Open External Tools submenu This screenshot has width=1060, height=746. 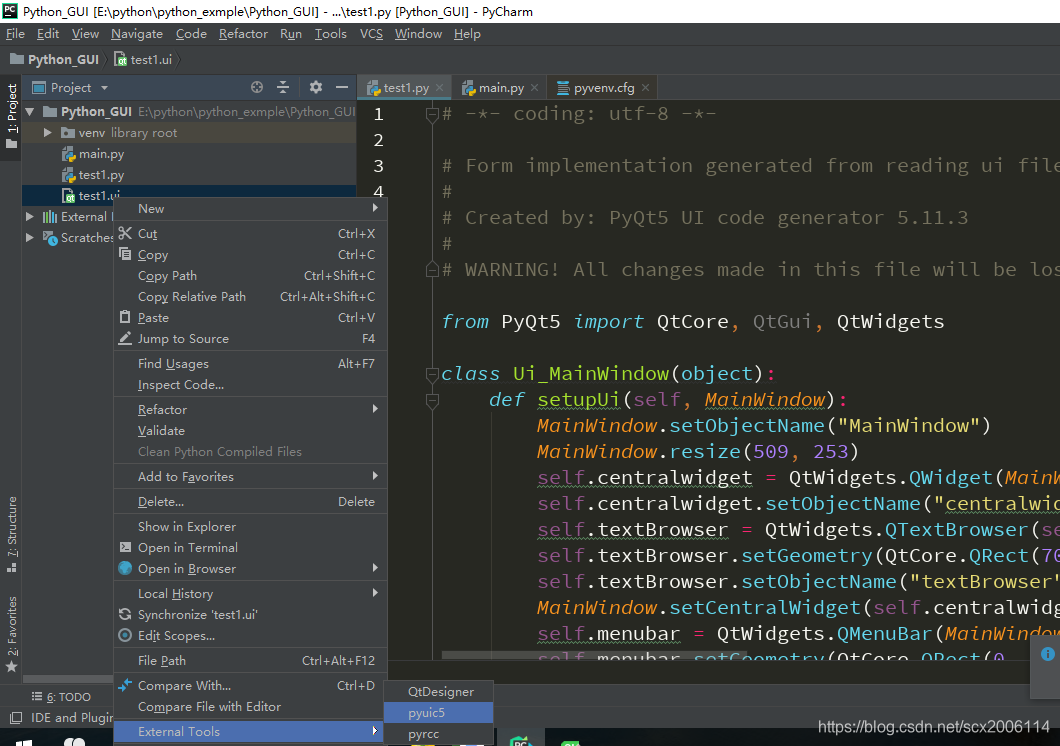[250, 731]
